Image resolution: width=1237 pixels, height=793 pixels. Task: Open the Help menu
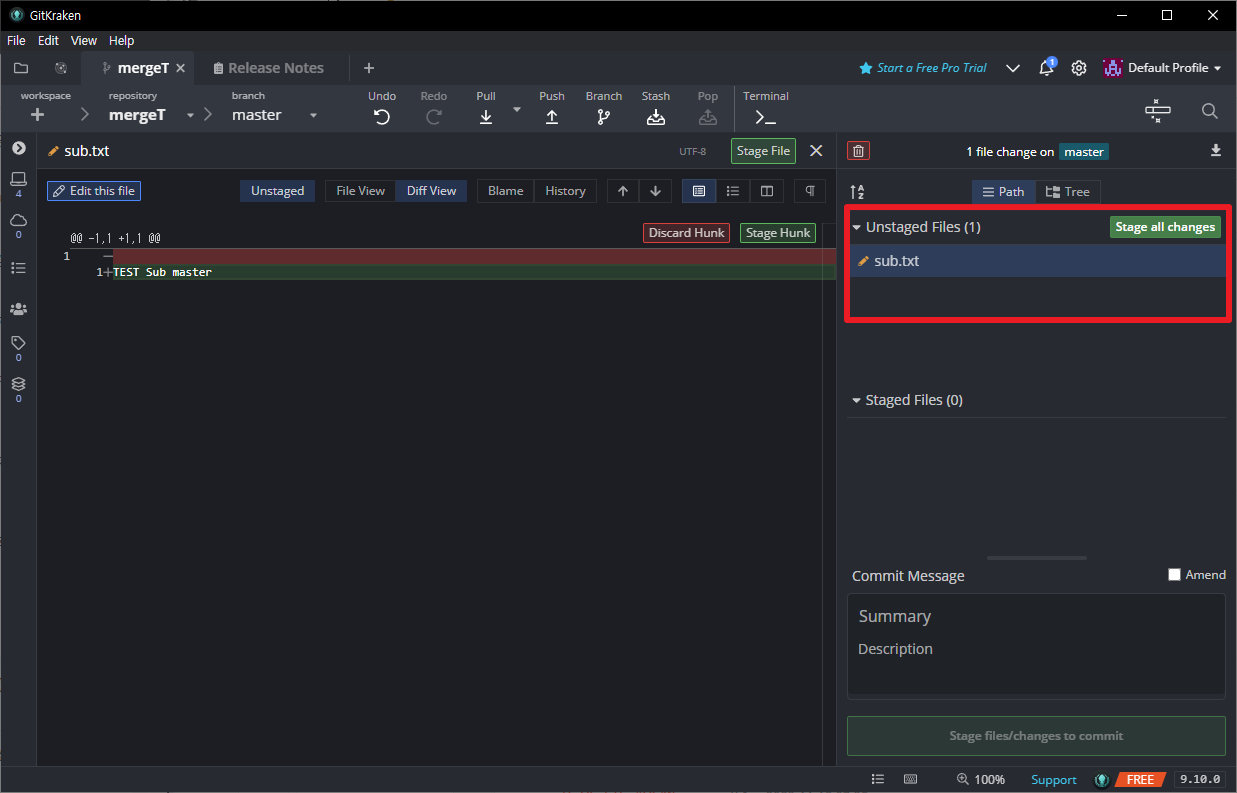coord(121,41)
